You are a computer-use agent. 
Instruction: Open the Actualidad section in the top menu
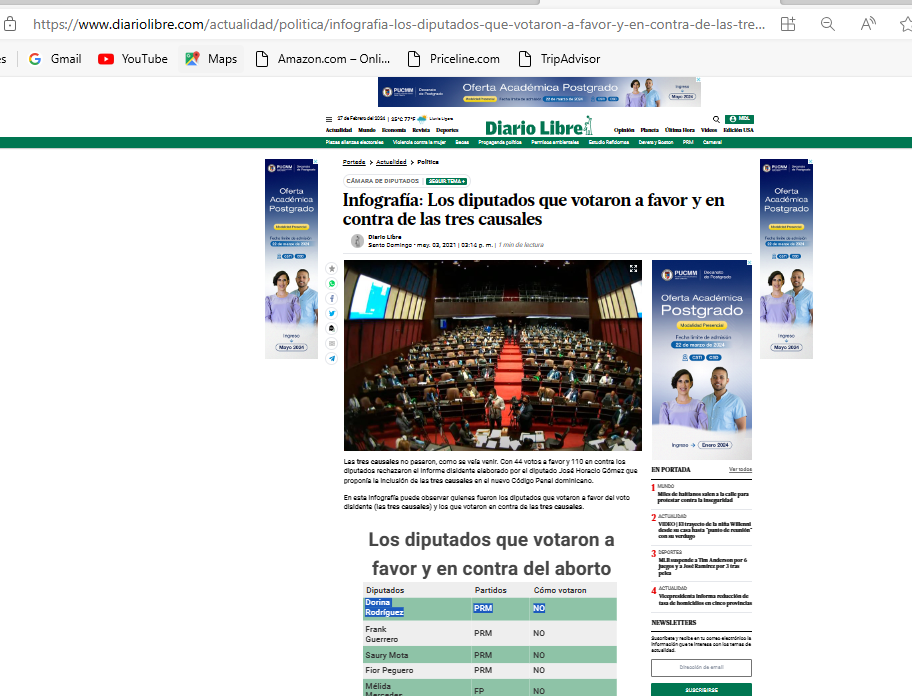[x=339, y=130]
